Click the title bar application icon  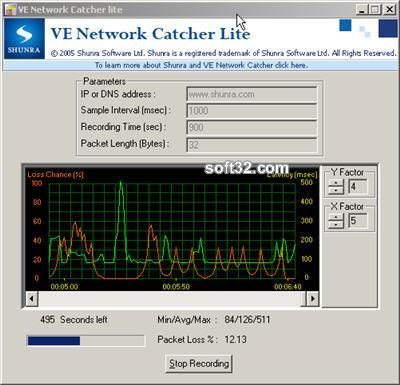[10, 9]
